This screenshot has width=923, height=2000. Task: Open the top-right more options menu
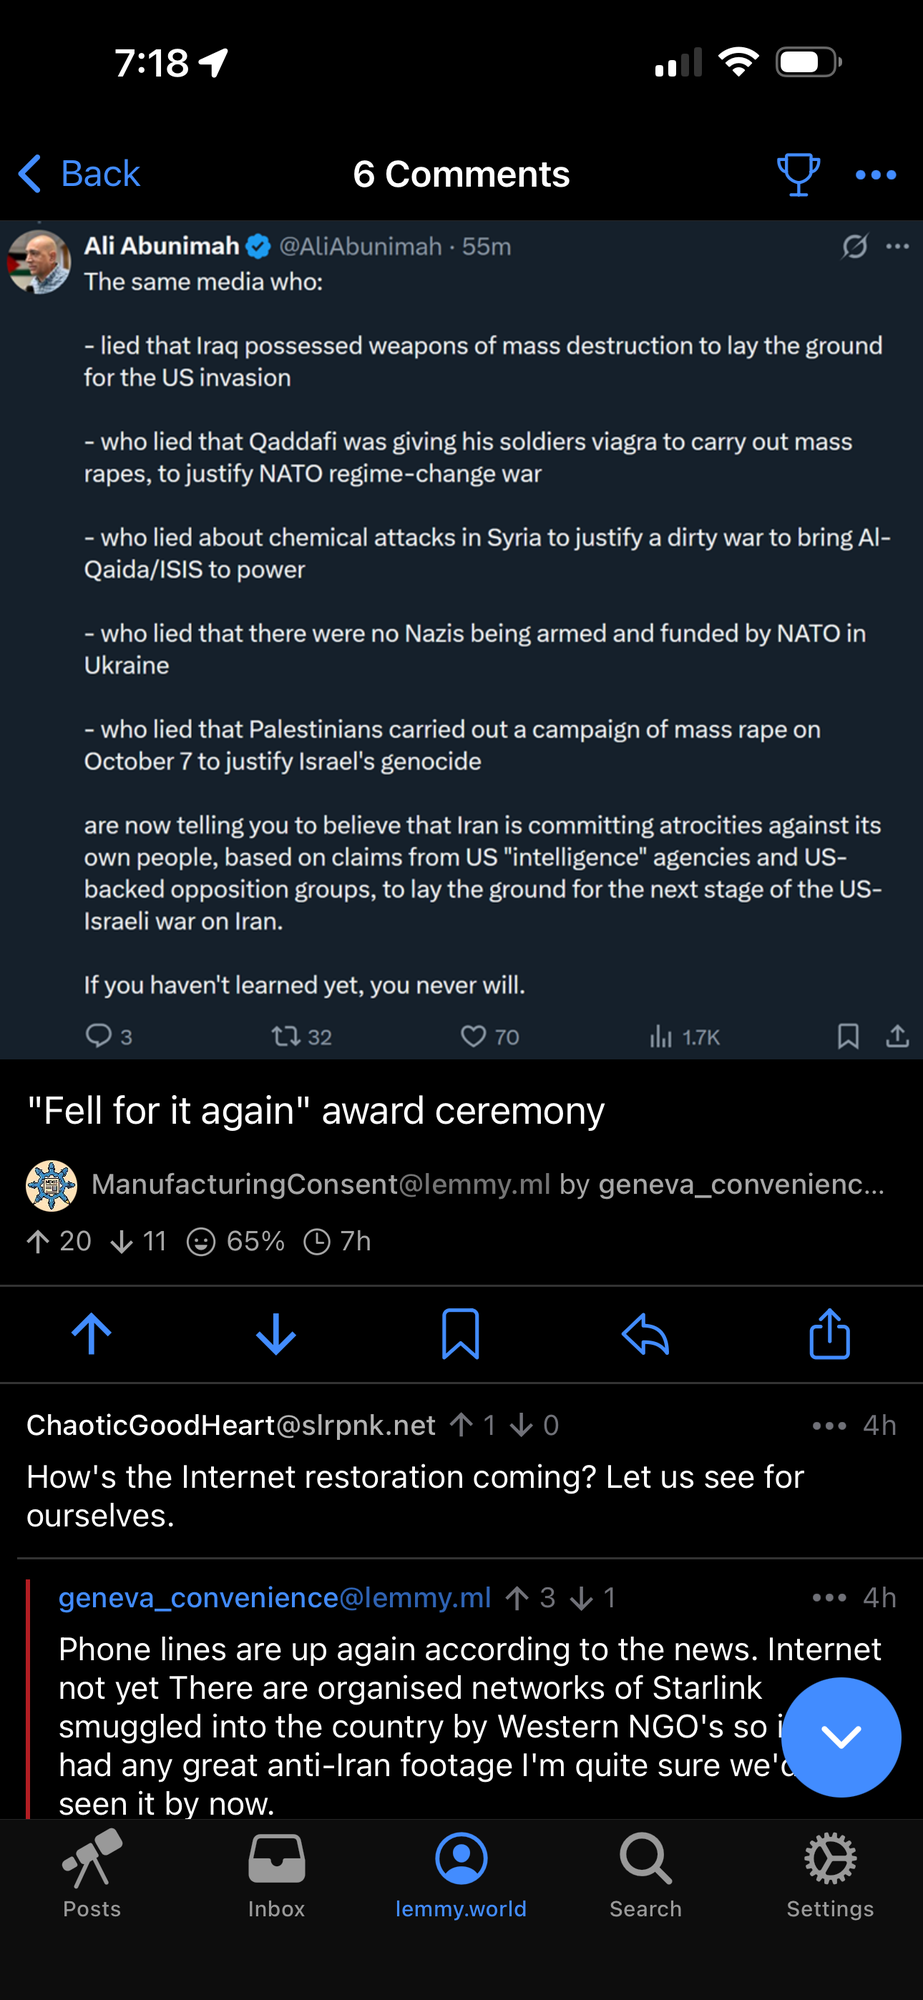click(x=876, y=175)
